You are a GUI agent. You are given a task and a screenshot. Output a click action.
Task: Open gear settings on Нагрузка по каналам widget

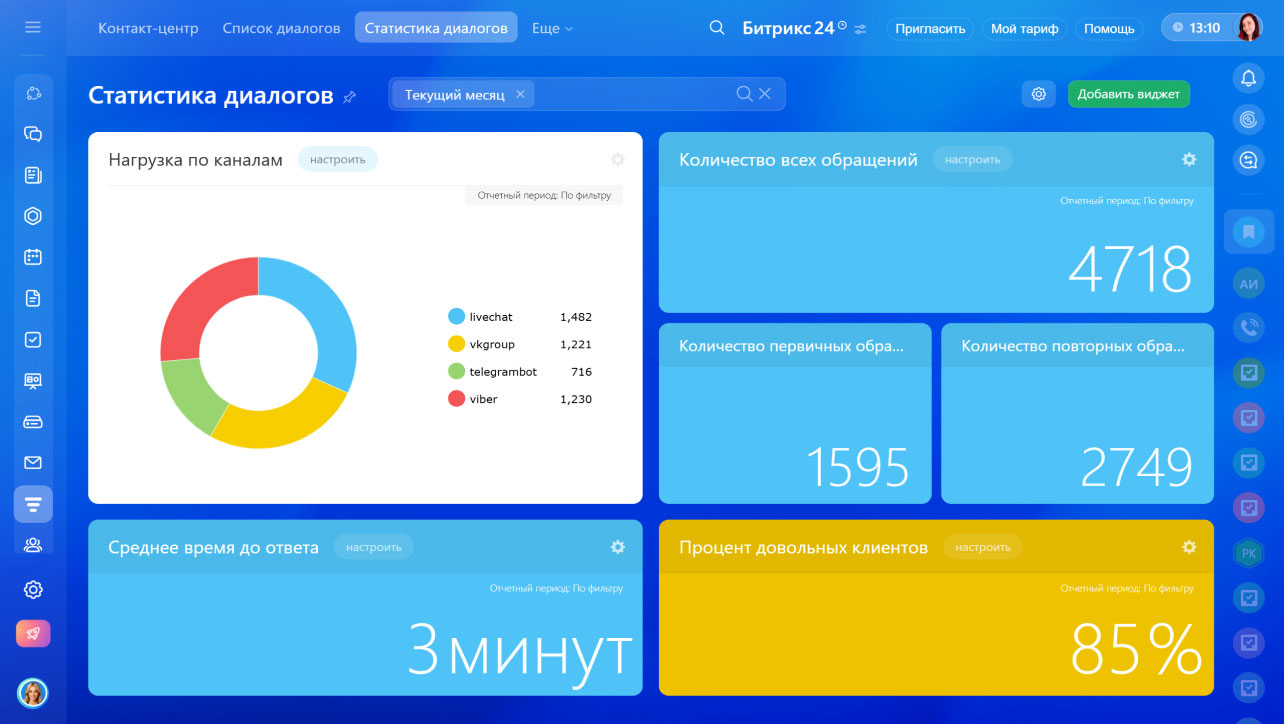point(618,160)
